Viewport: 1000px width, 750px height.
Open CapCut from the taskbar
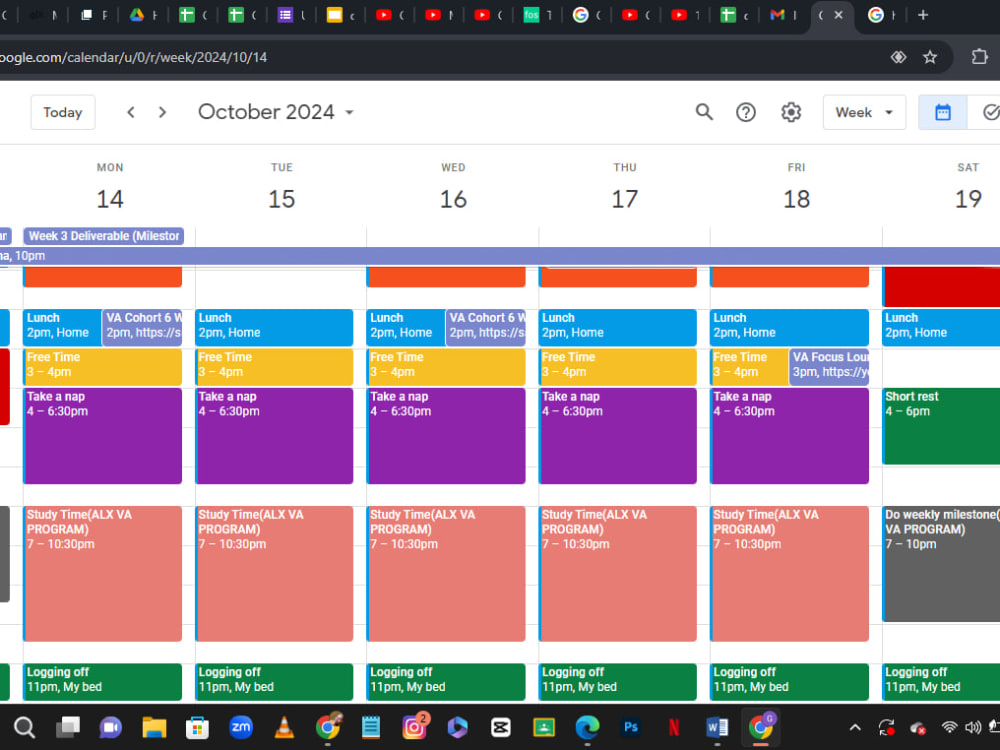tap(501, 727)
